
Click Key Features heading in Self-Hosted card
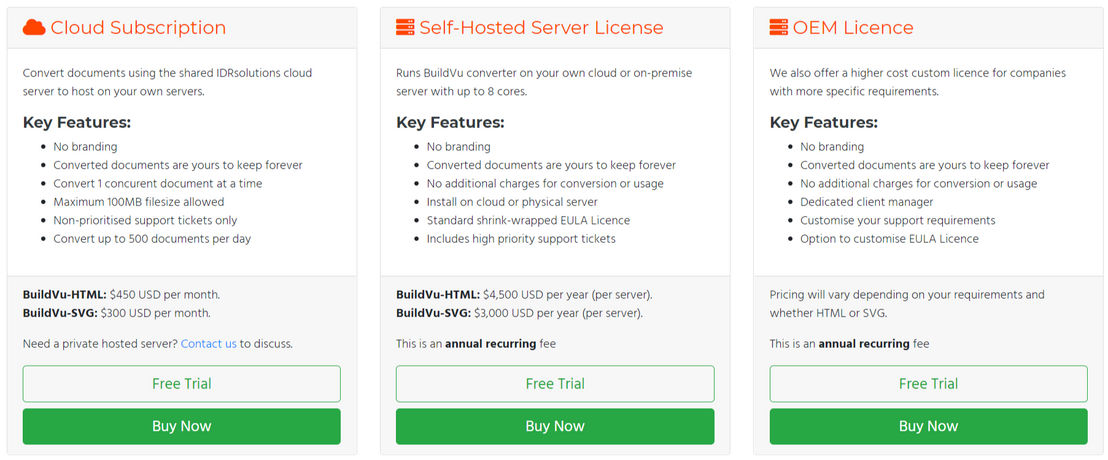point(450,122)
